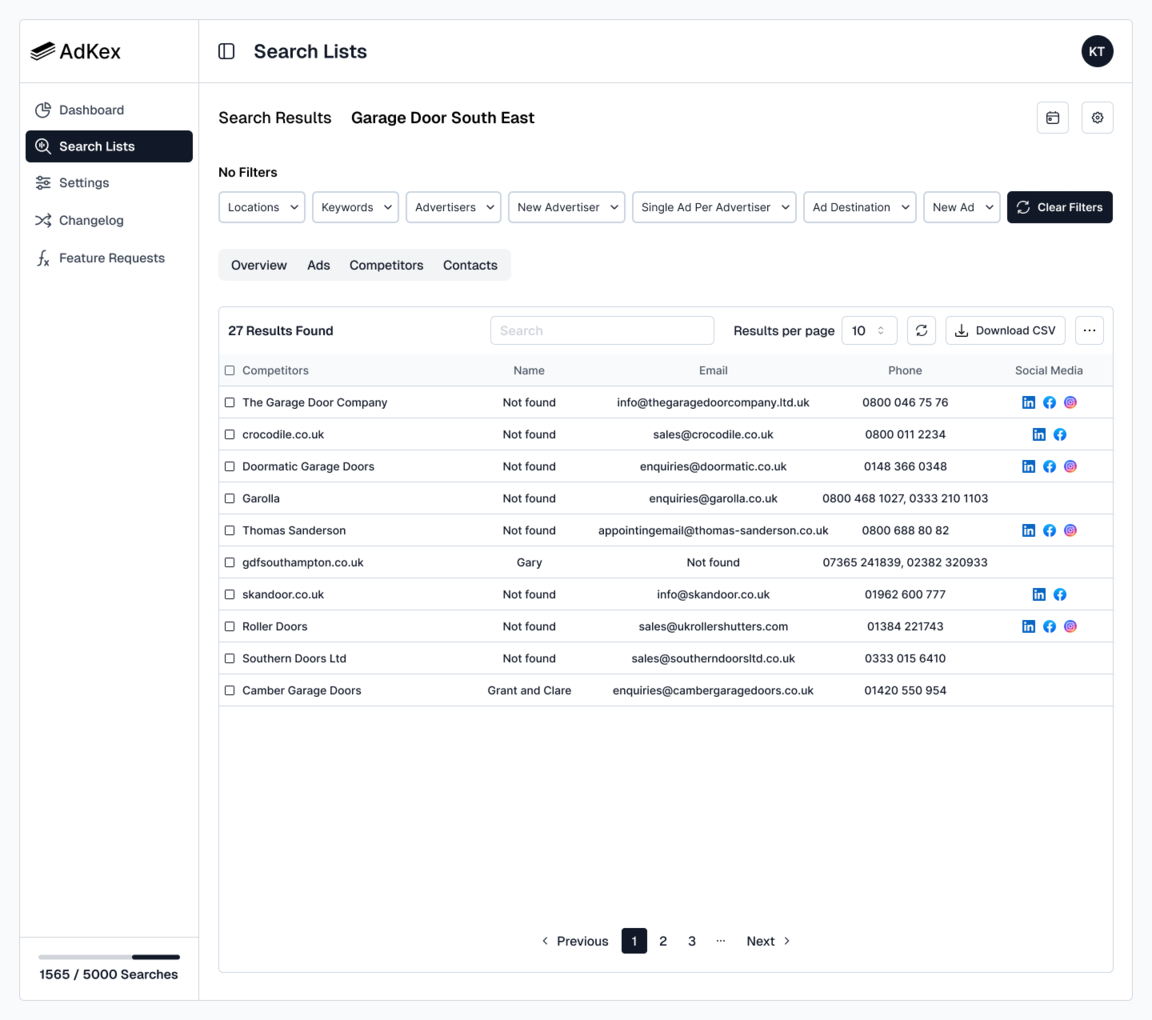Select the Camber Garage Doors row checkbox
The width and height of the screenshot is (1152, 1020).
click(x=229, y=690)
